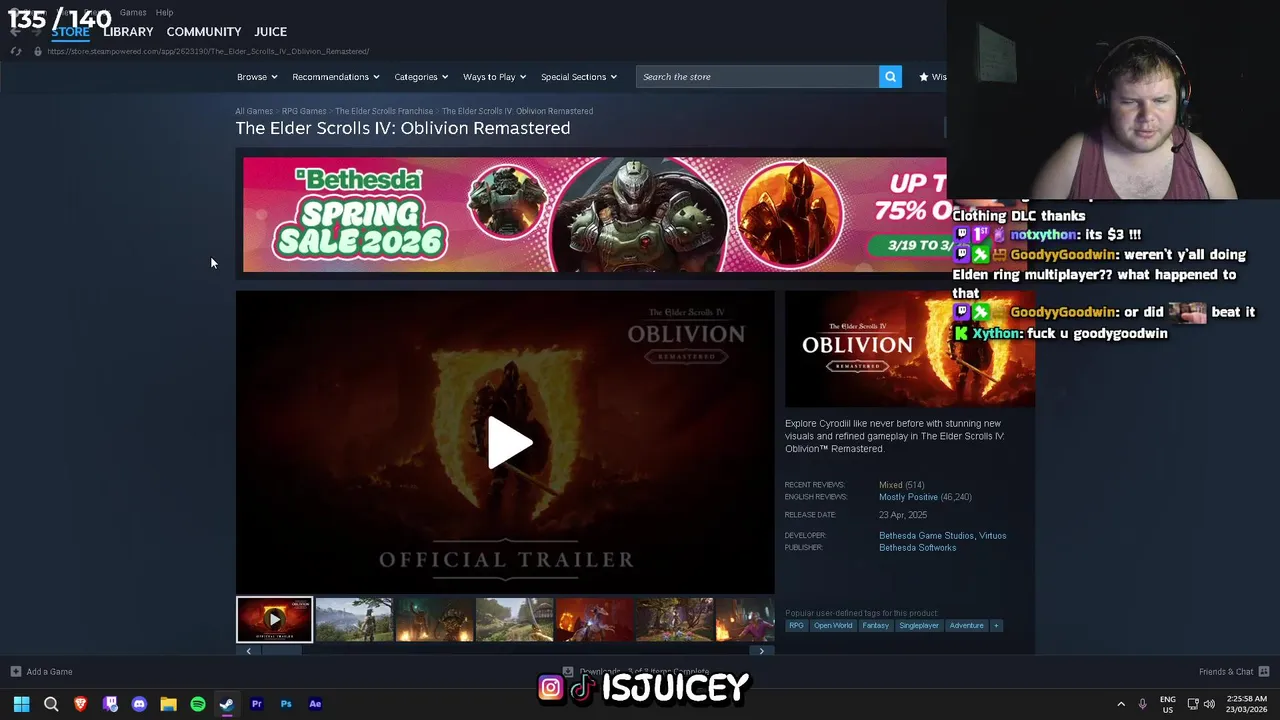
Task: Expand the Special Sections dropdown
Action: [579, 77]
